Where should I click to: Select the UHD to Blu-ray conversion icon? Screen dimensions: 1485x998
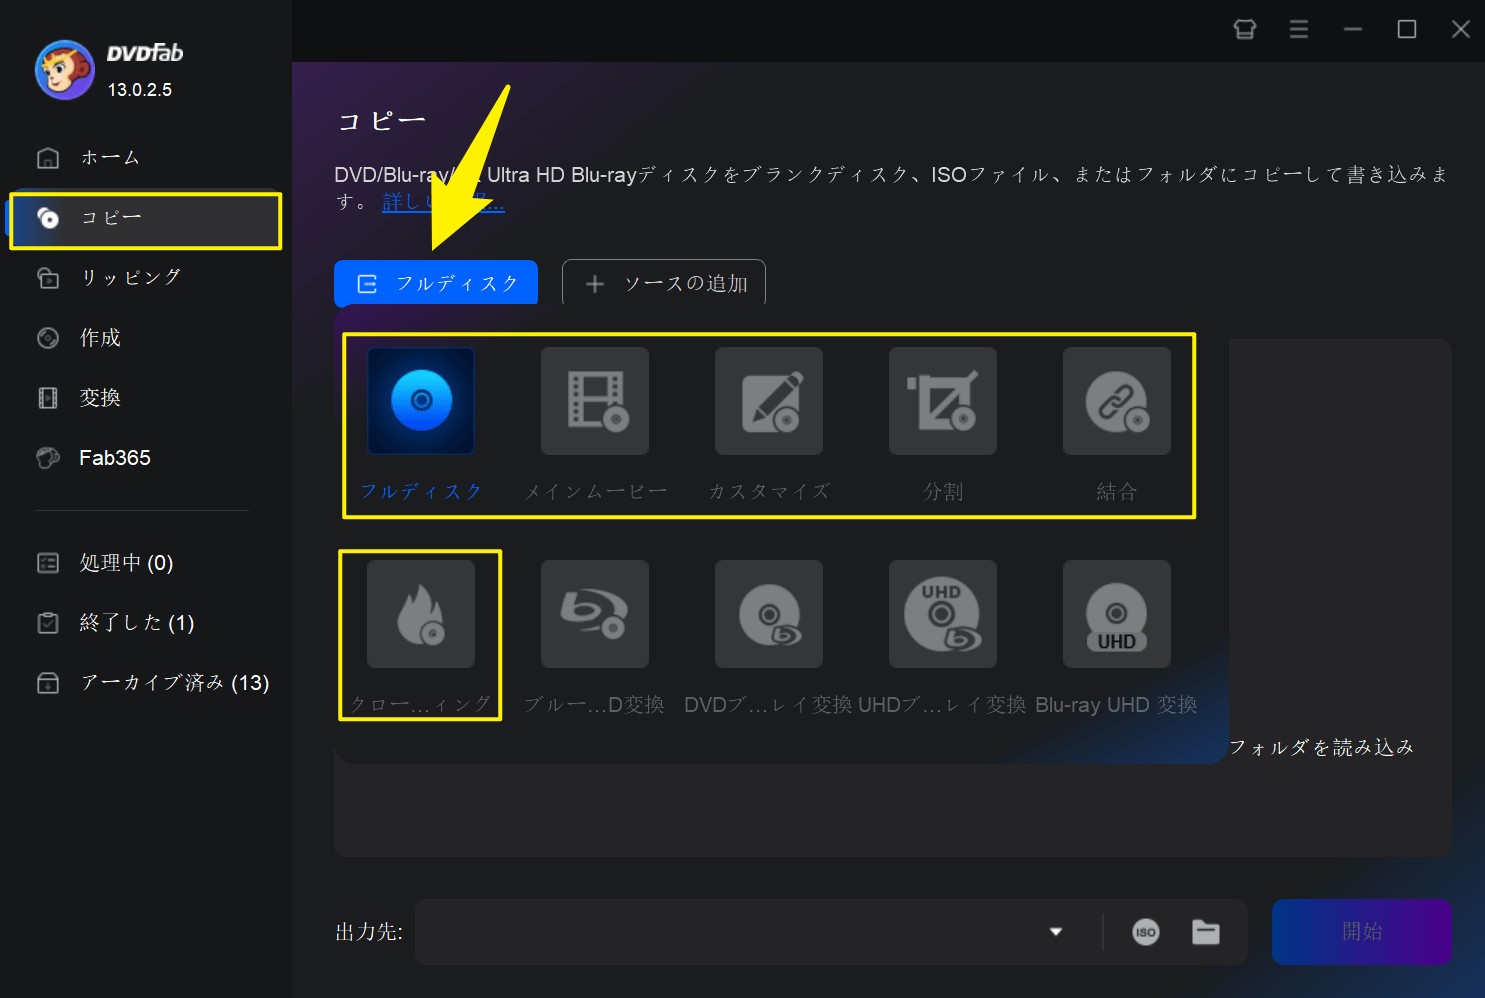(943, 614)
